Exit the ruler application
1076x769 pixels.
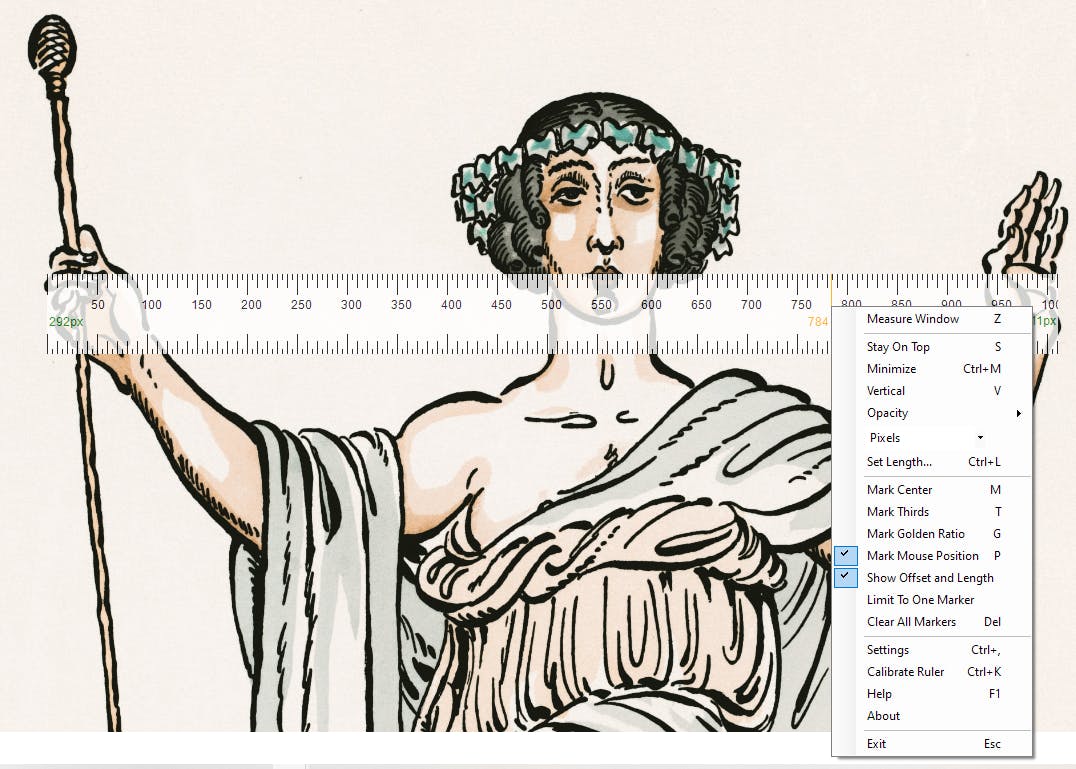[876, 744]
